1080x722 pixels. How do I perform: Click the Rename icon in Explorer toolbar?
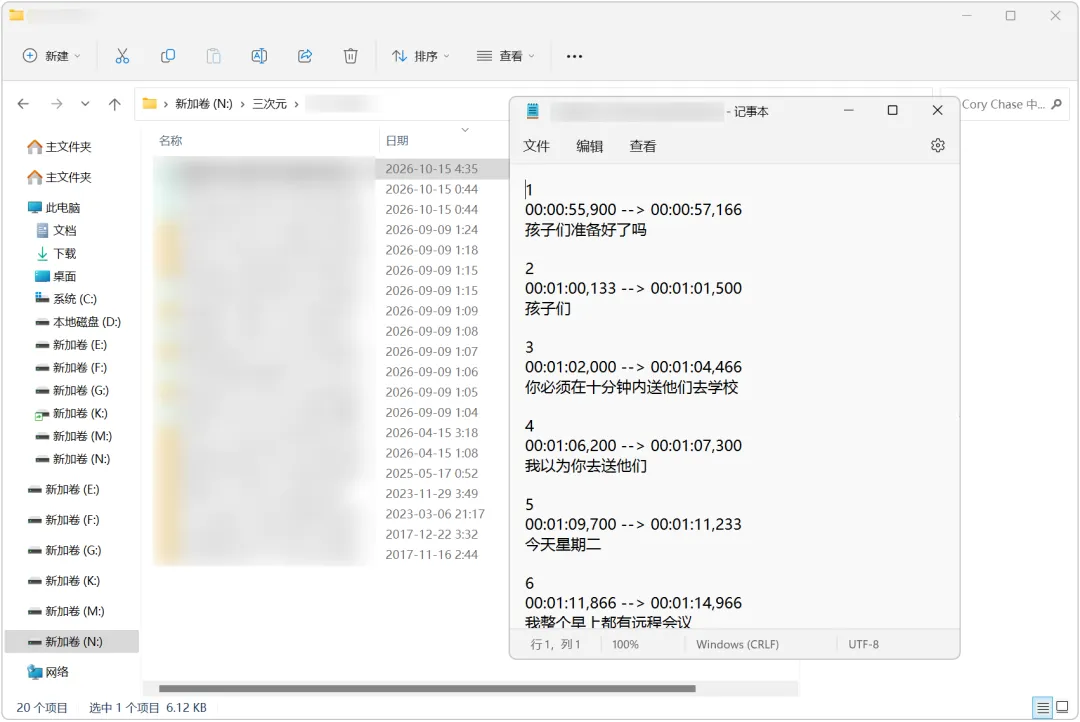pyautogui.click(x=259, y=56)
